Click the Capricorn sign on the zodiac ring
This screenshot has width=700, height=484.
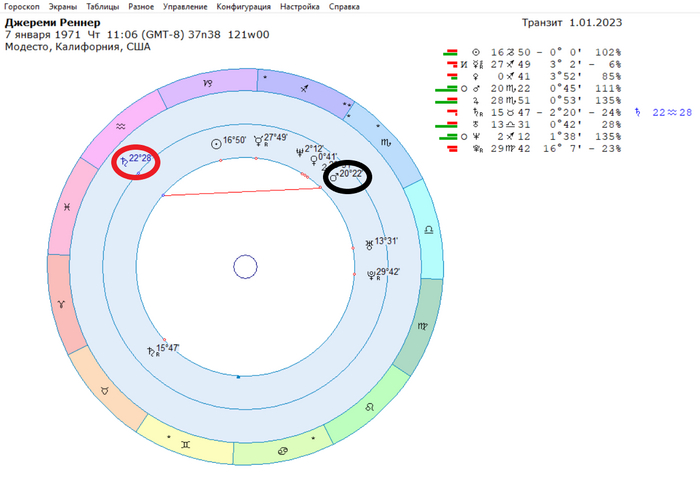pos(208,83)
